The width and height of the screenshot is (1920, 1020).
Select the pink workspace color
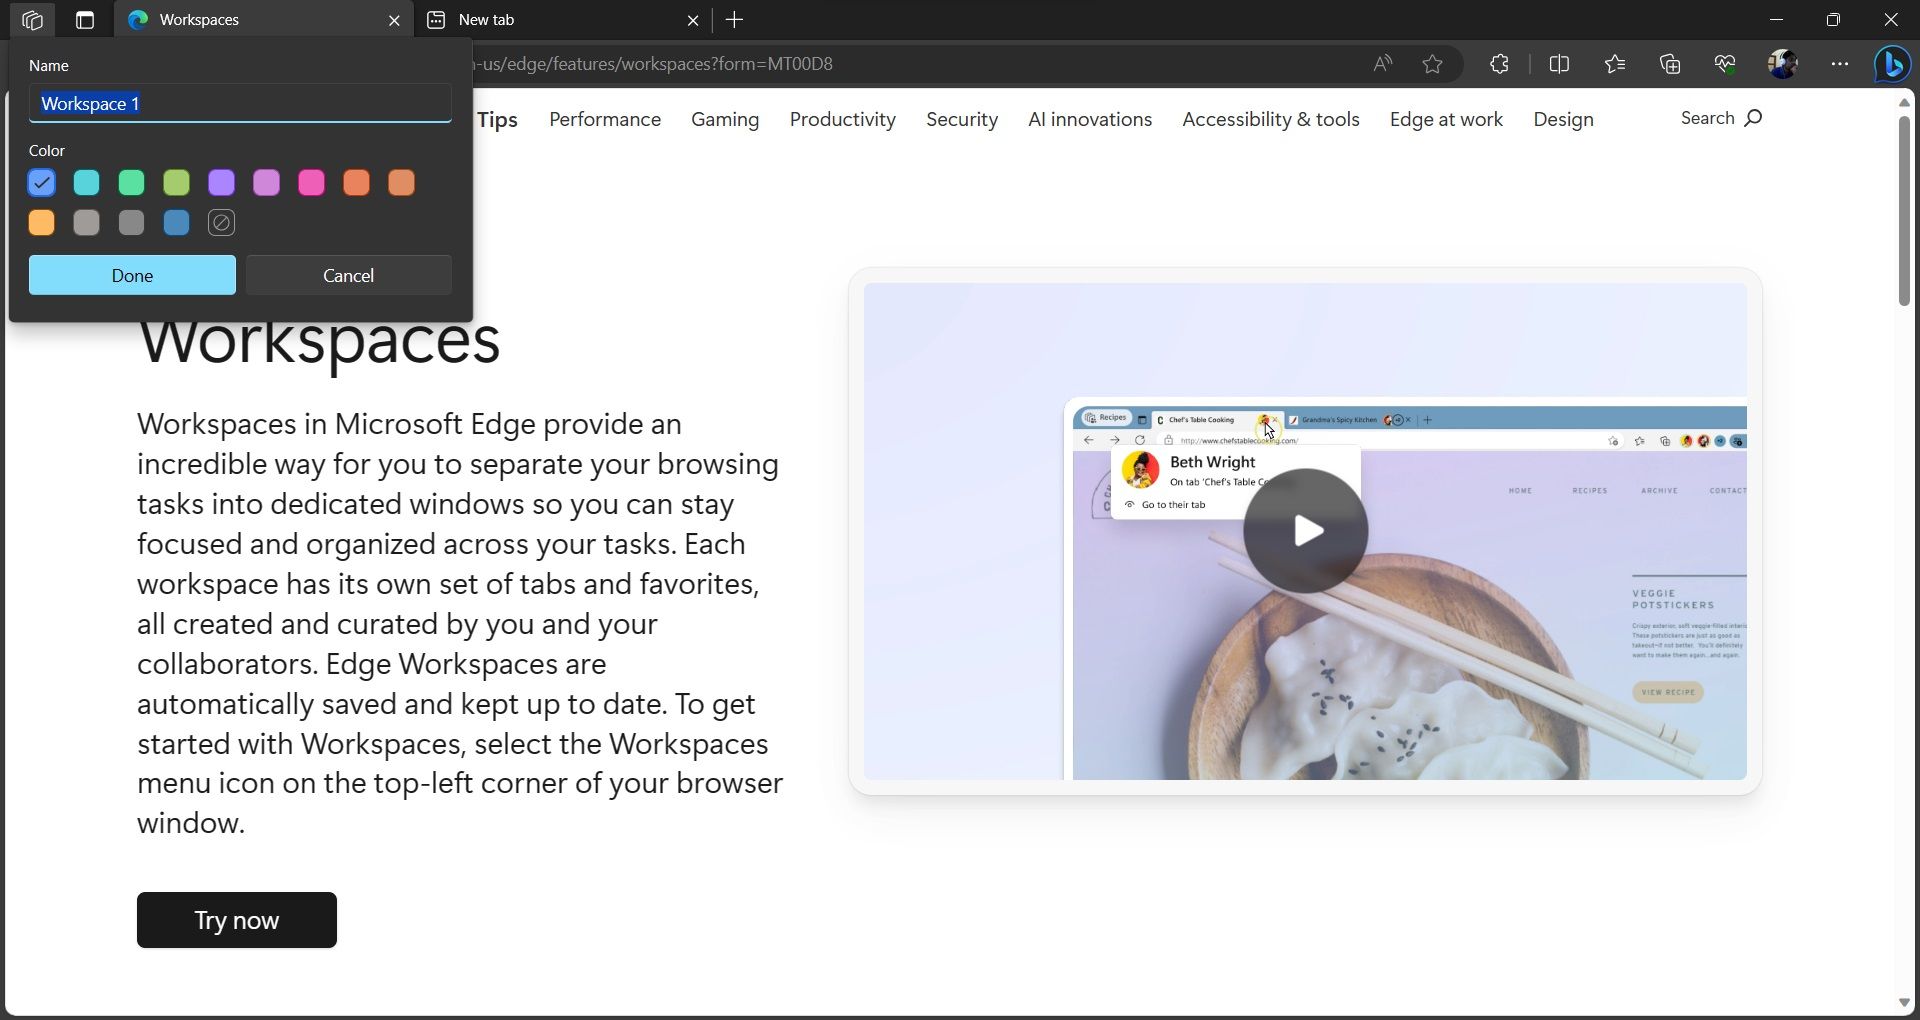311,183
